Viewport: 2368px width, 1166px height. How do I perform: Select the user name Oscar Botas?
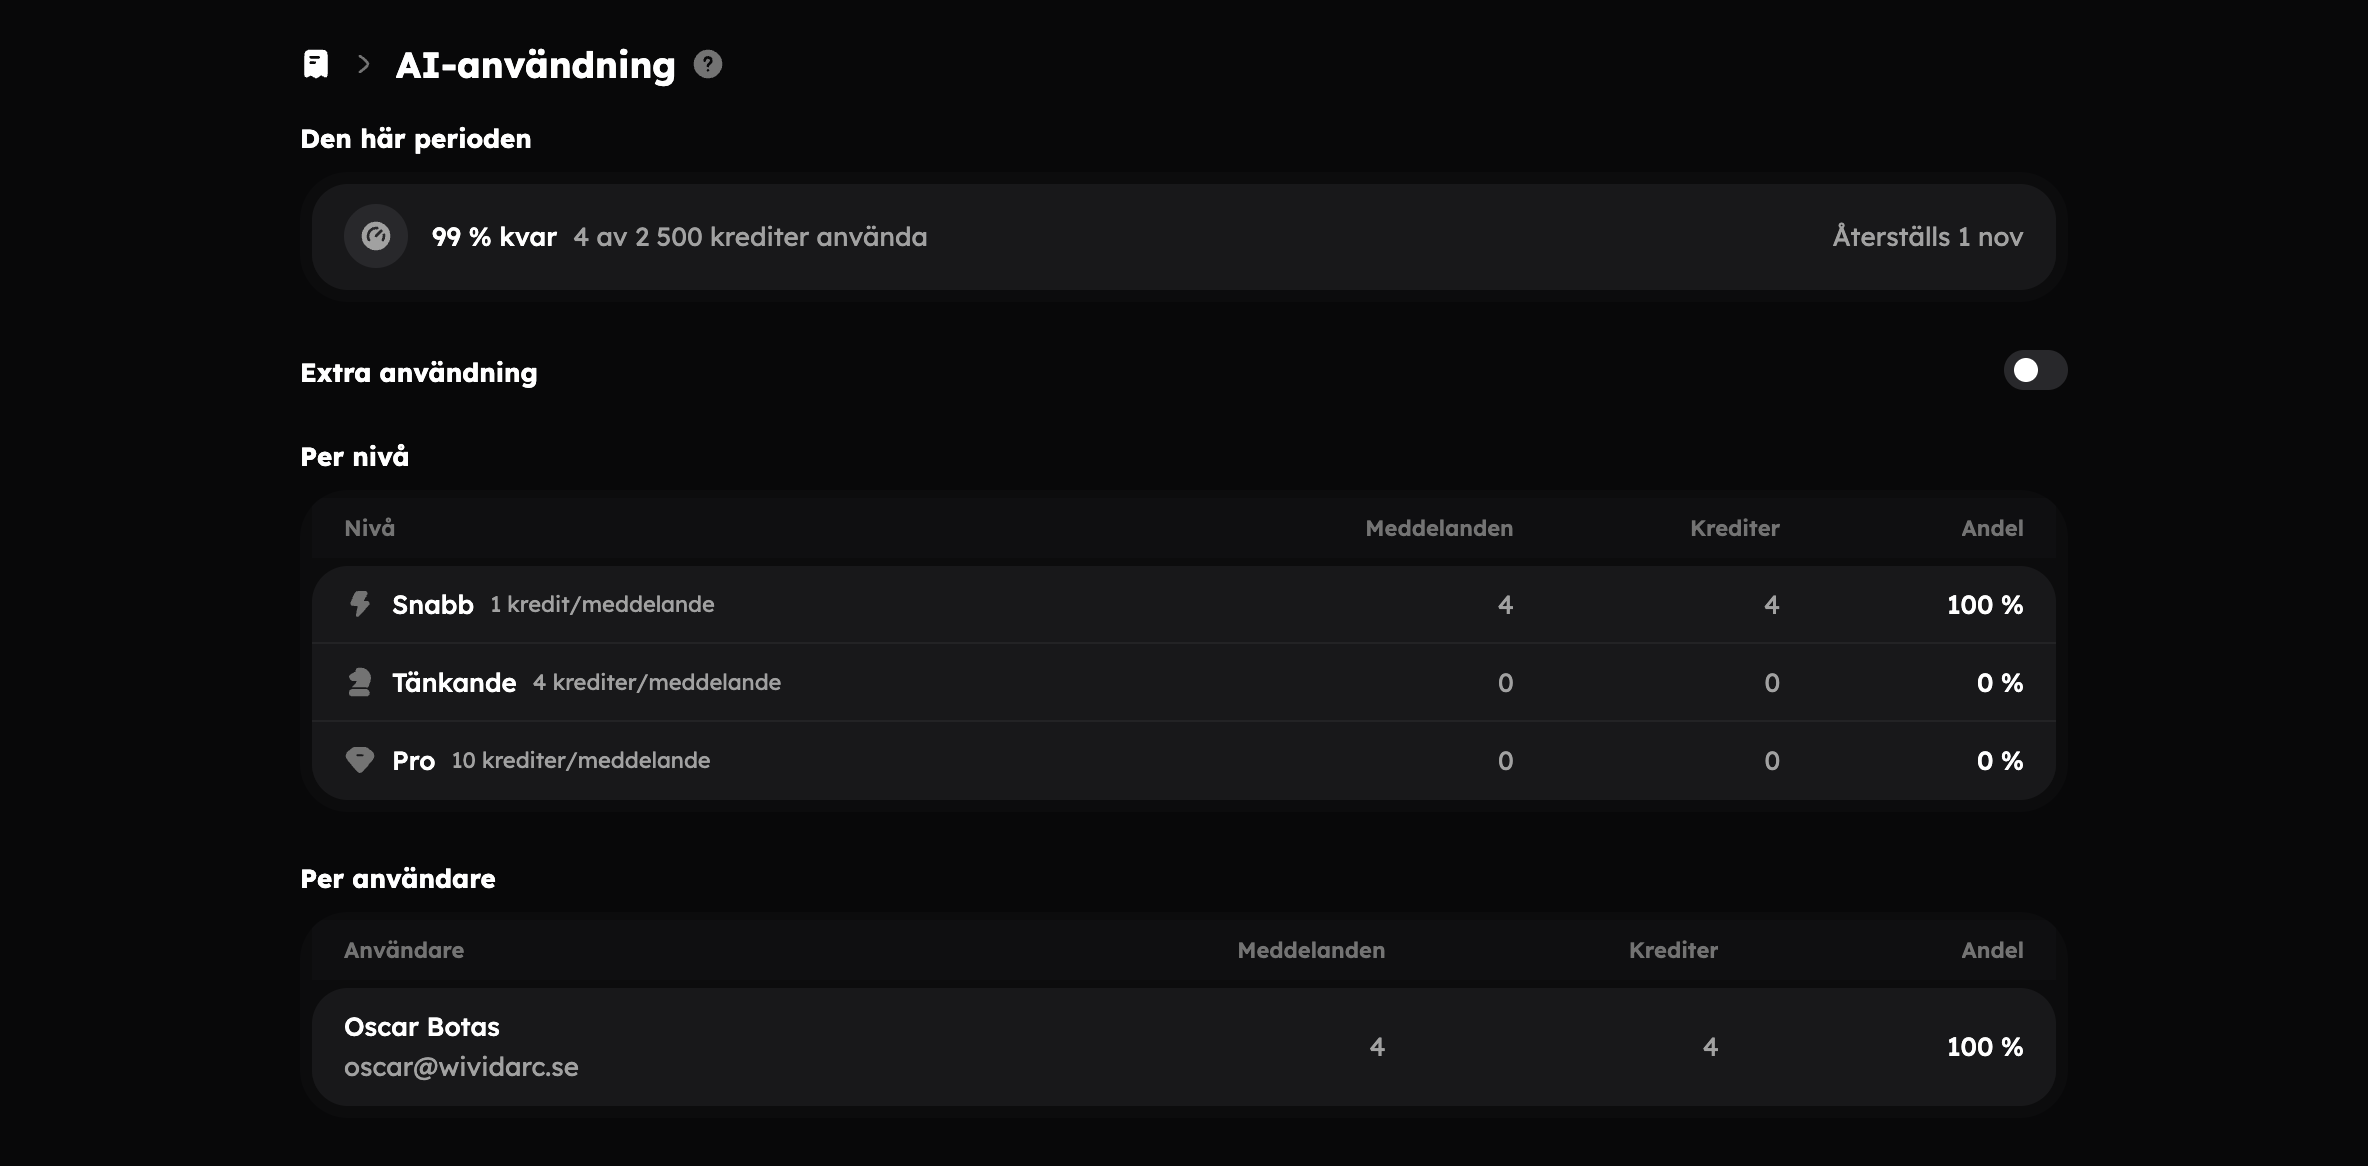coord(422,1027)
